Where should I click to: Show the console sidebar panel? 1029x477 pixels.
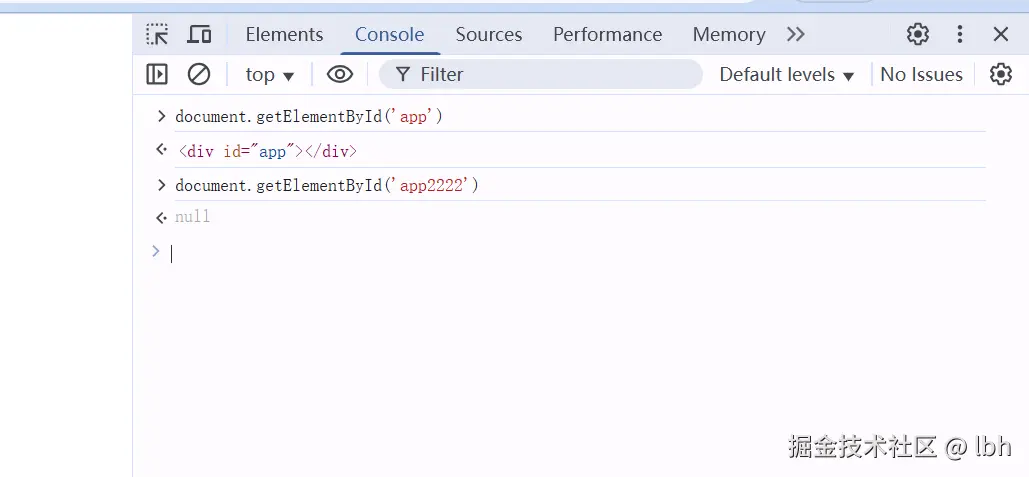[157, 74]
